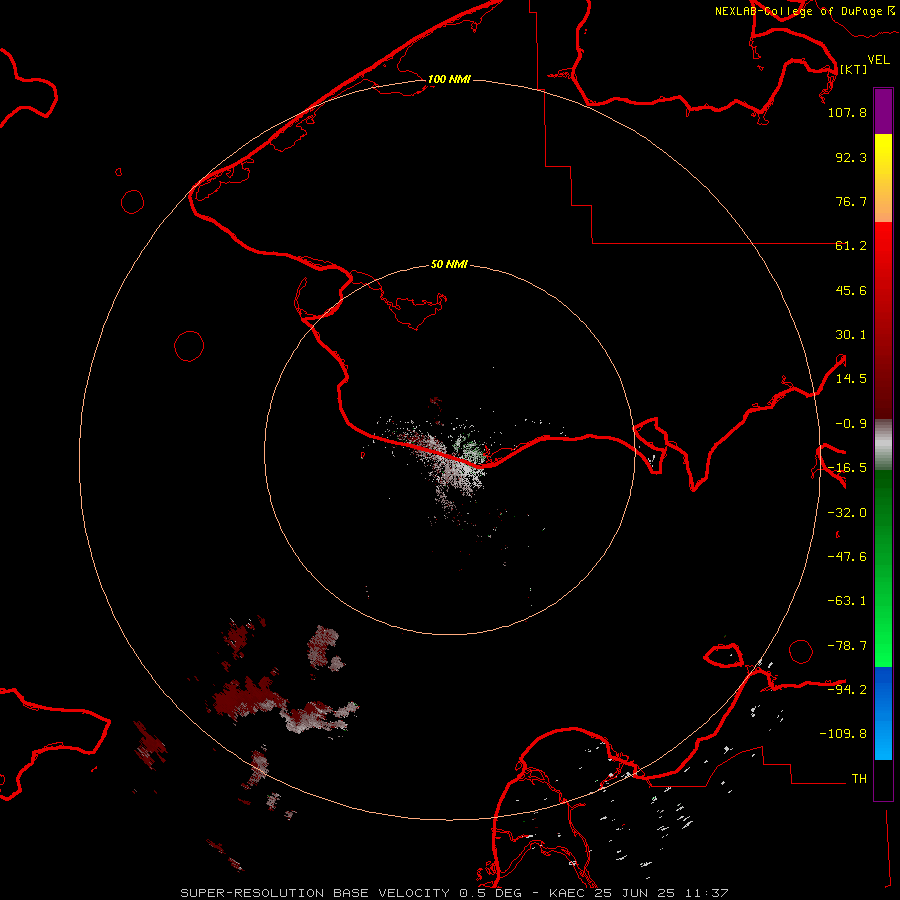
Task: Click the -63.1 velocity scale value
Action: [847, 601]
